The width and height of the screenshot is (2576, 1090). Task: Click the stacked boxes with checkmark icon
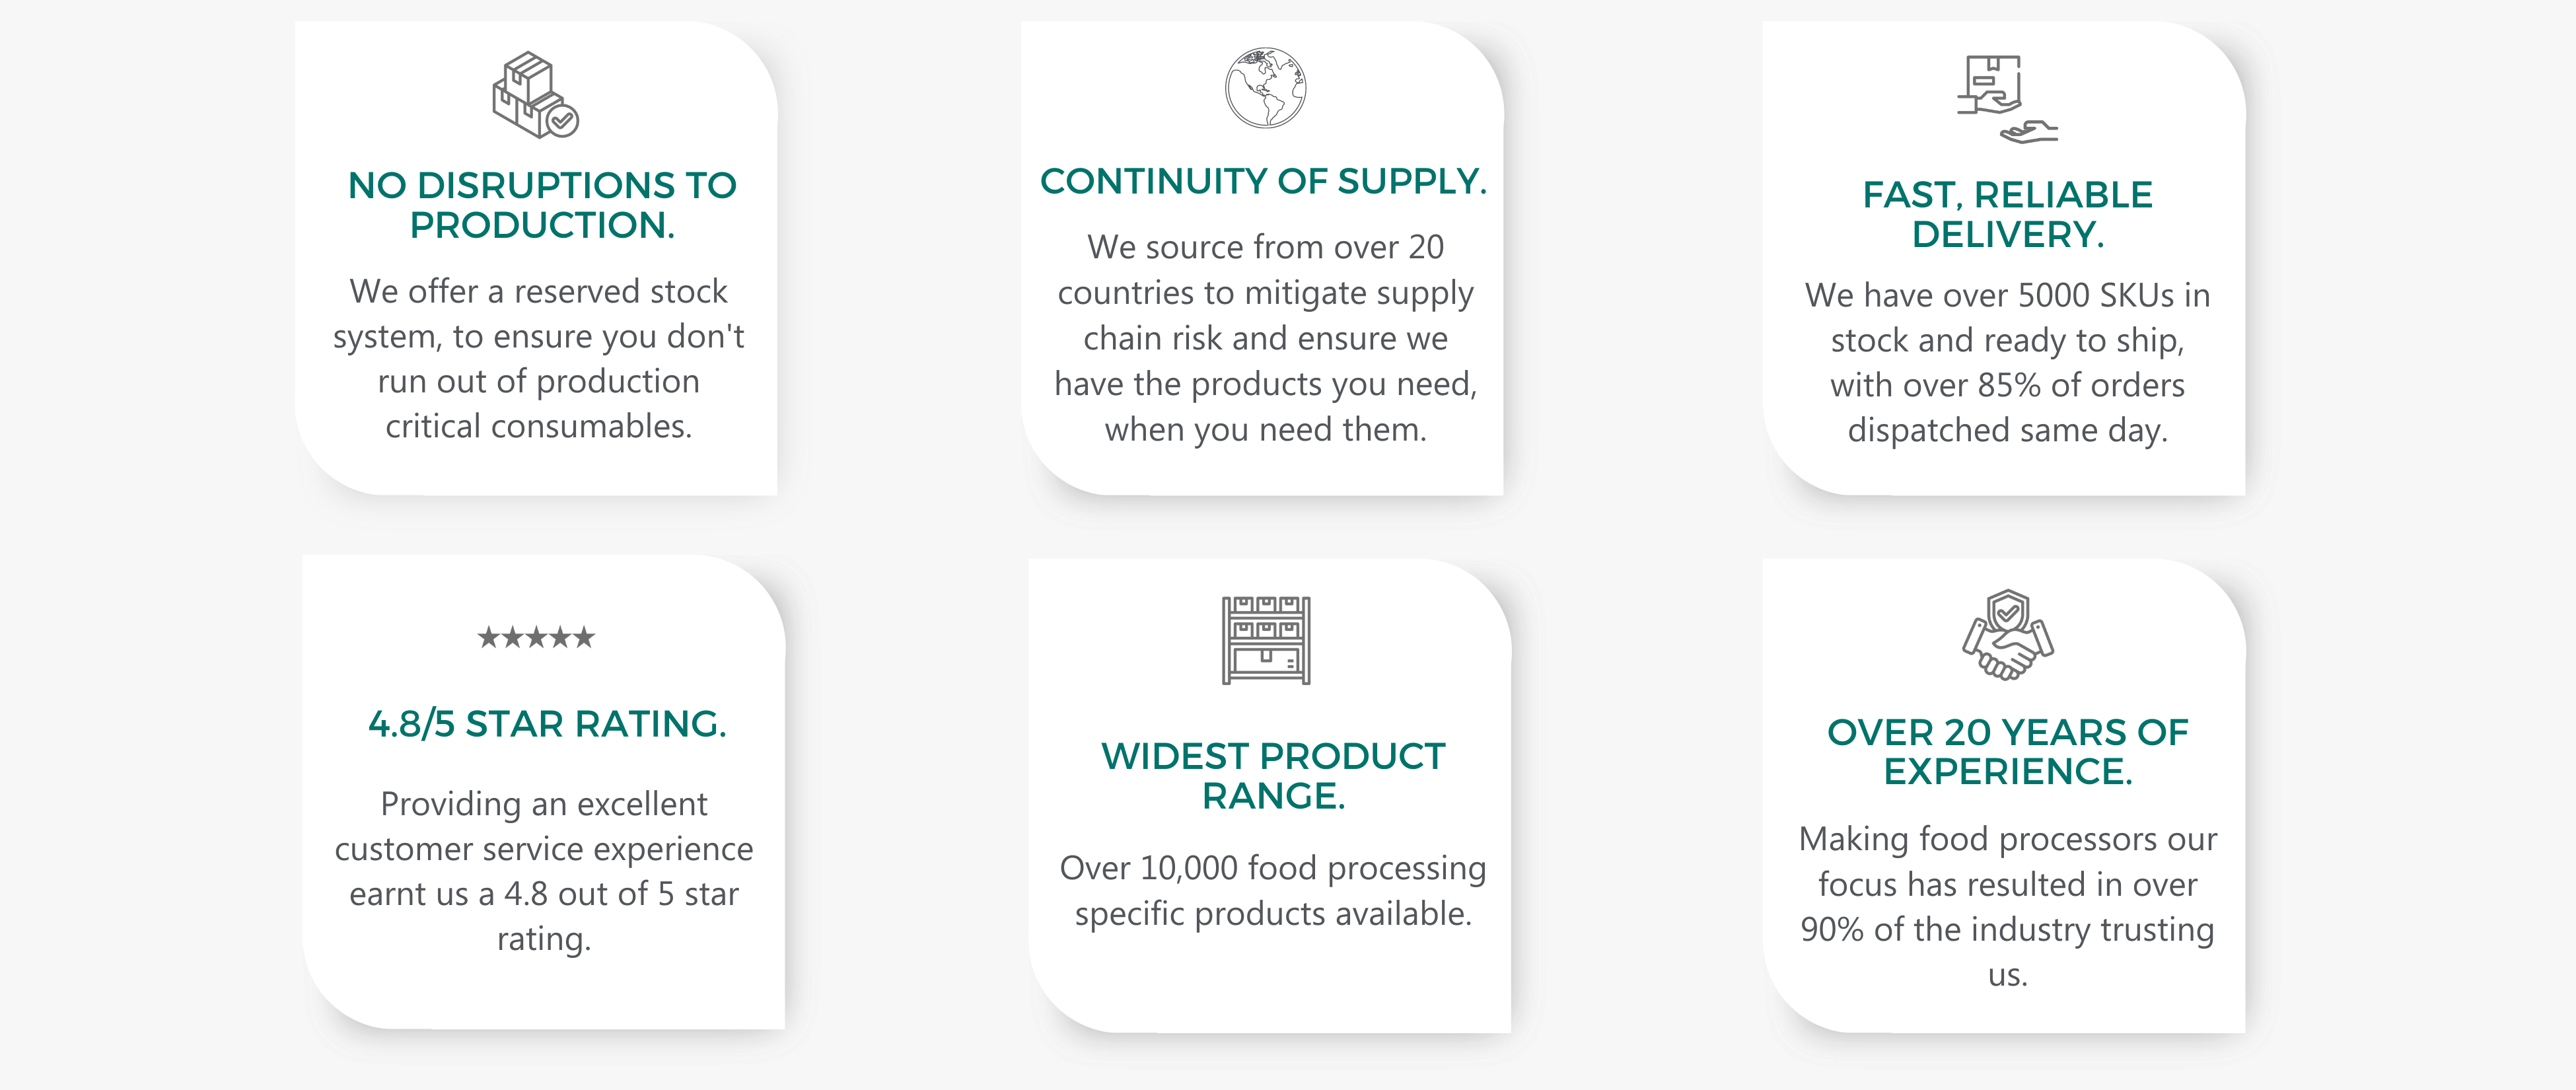pyautogui.click(x=535, y=95)
